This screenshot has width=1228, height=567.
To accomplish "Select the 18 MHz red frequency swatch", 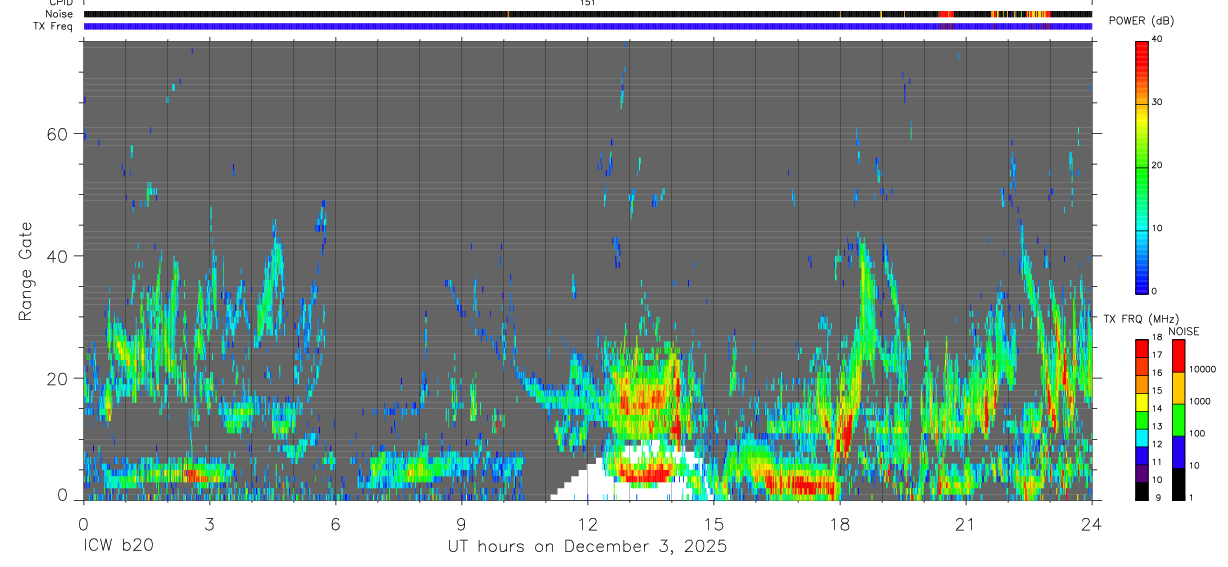I will pos(1142,345).
